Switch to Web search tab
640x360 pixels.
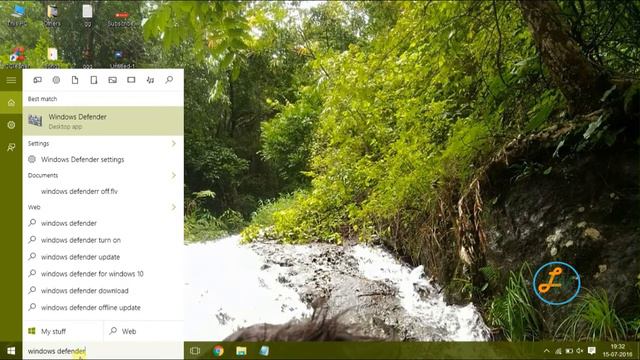[144, 331]
